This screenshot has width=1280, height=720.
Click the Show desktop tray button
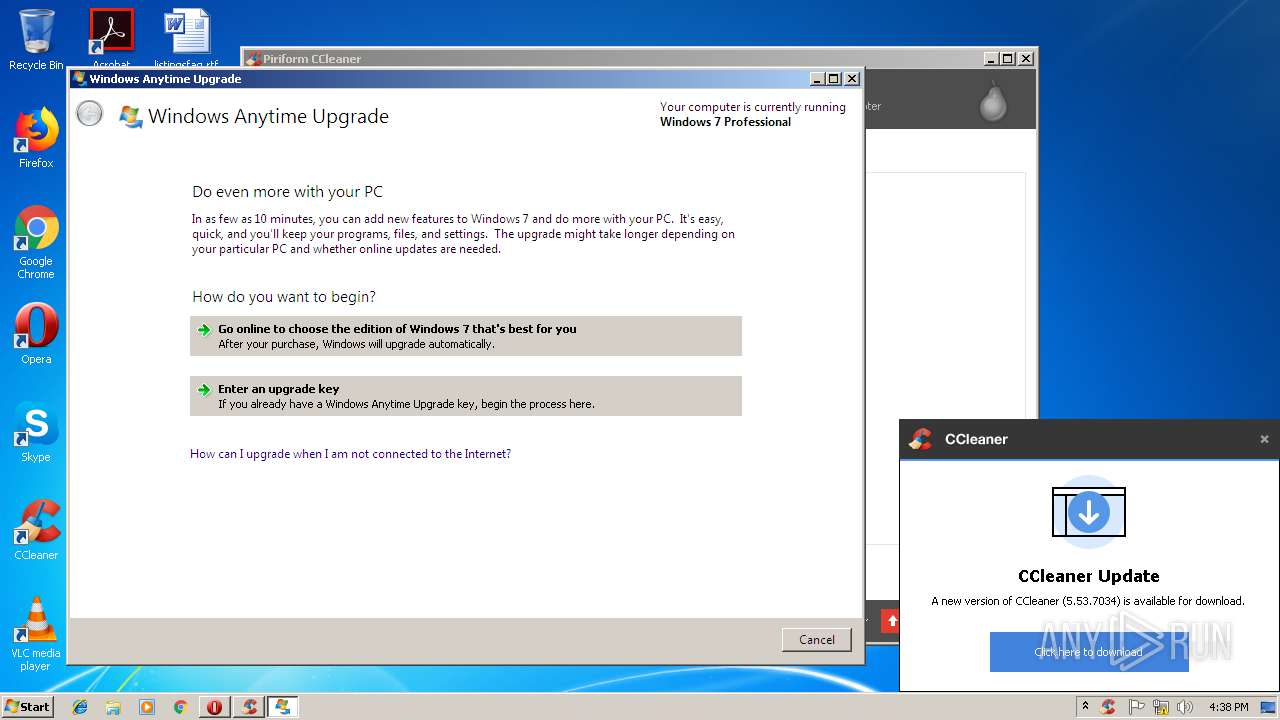click(x=1268, y=707)
